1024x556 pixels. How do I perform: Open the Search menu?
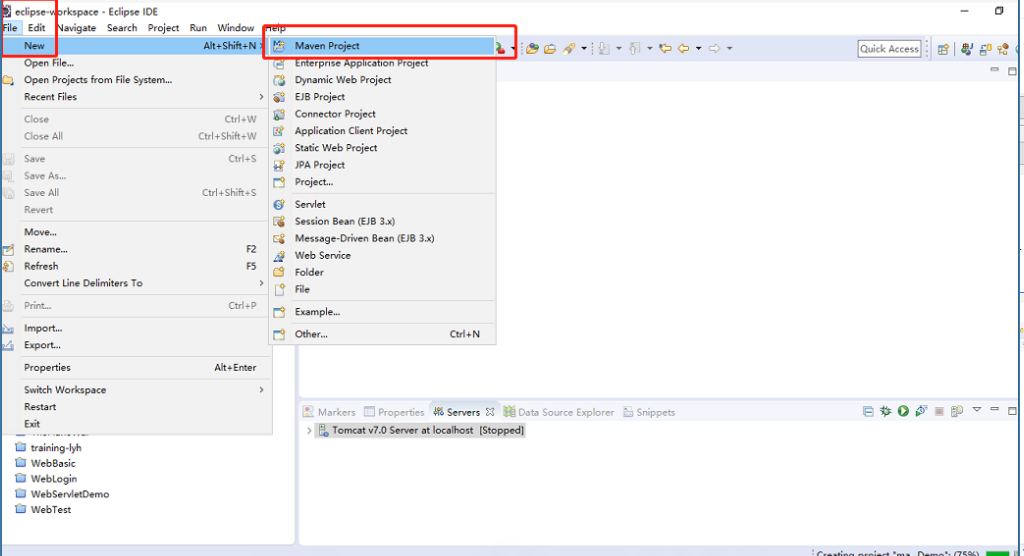tap(122, 27)
